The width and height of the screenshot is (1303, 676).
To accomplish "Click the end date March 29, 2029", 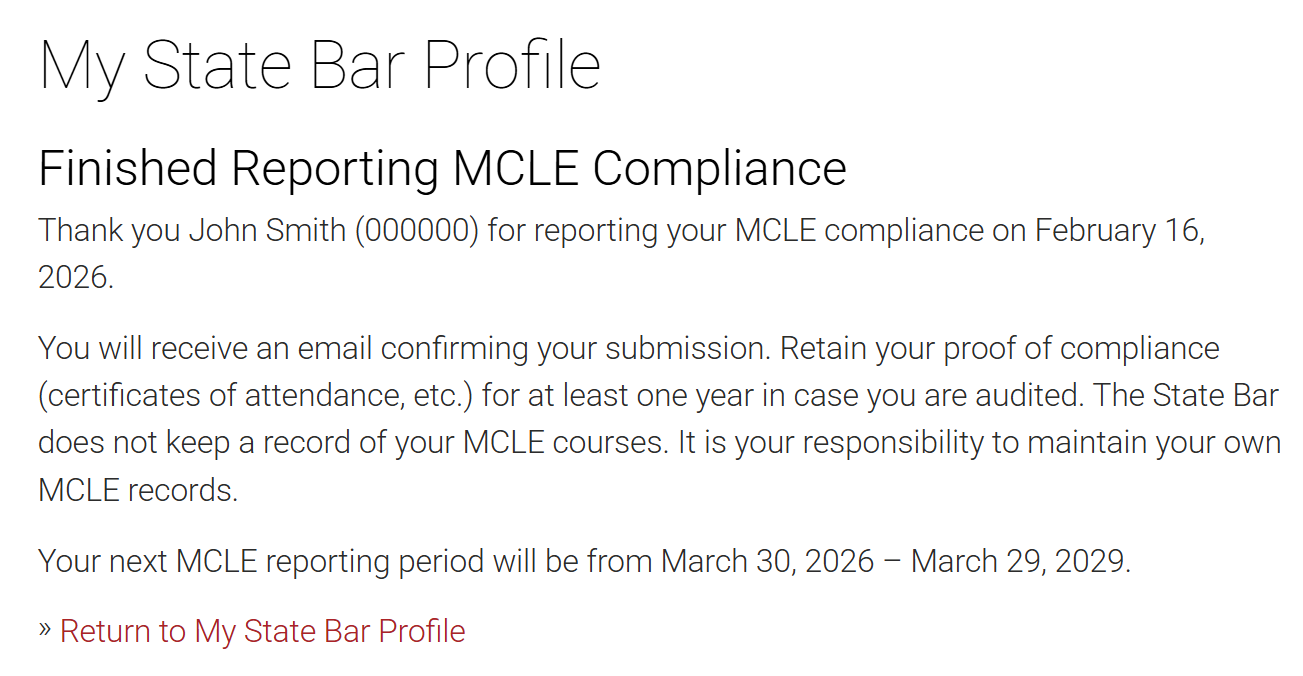I will (1020, 561).
